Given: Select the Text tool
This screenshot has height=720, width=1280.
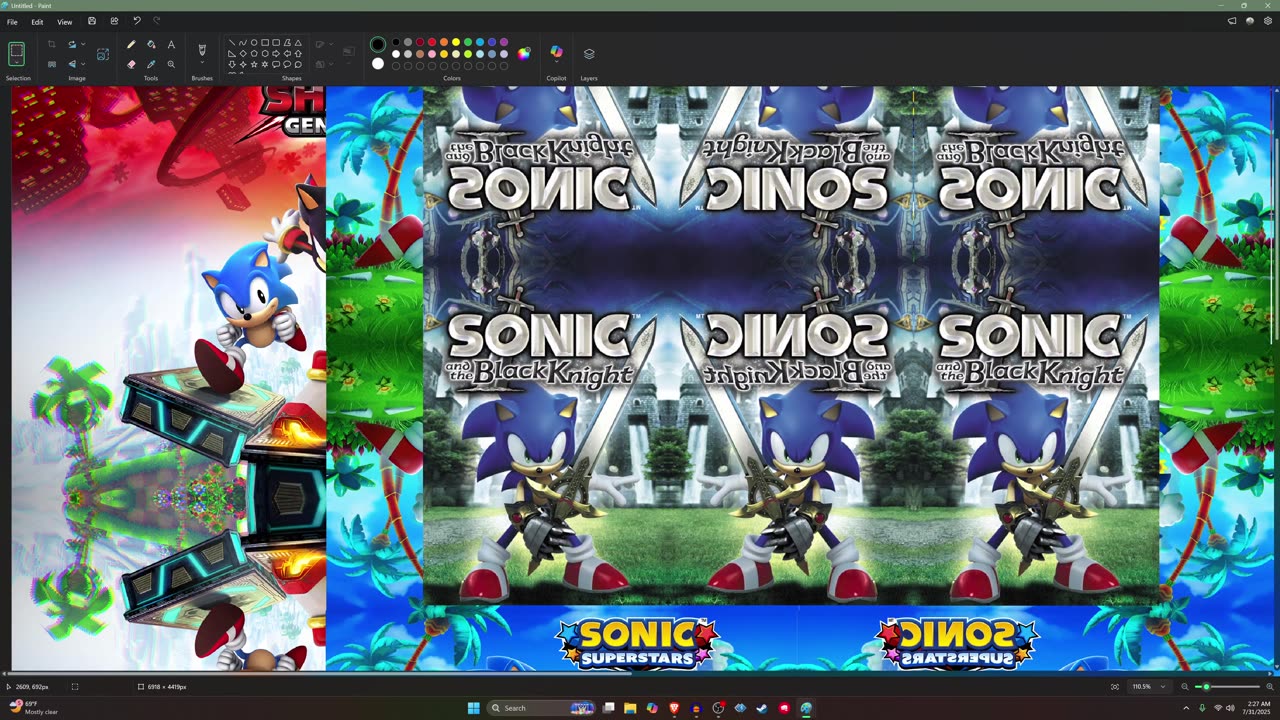Looking at the screenshot, I should click(171, 45).
